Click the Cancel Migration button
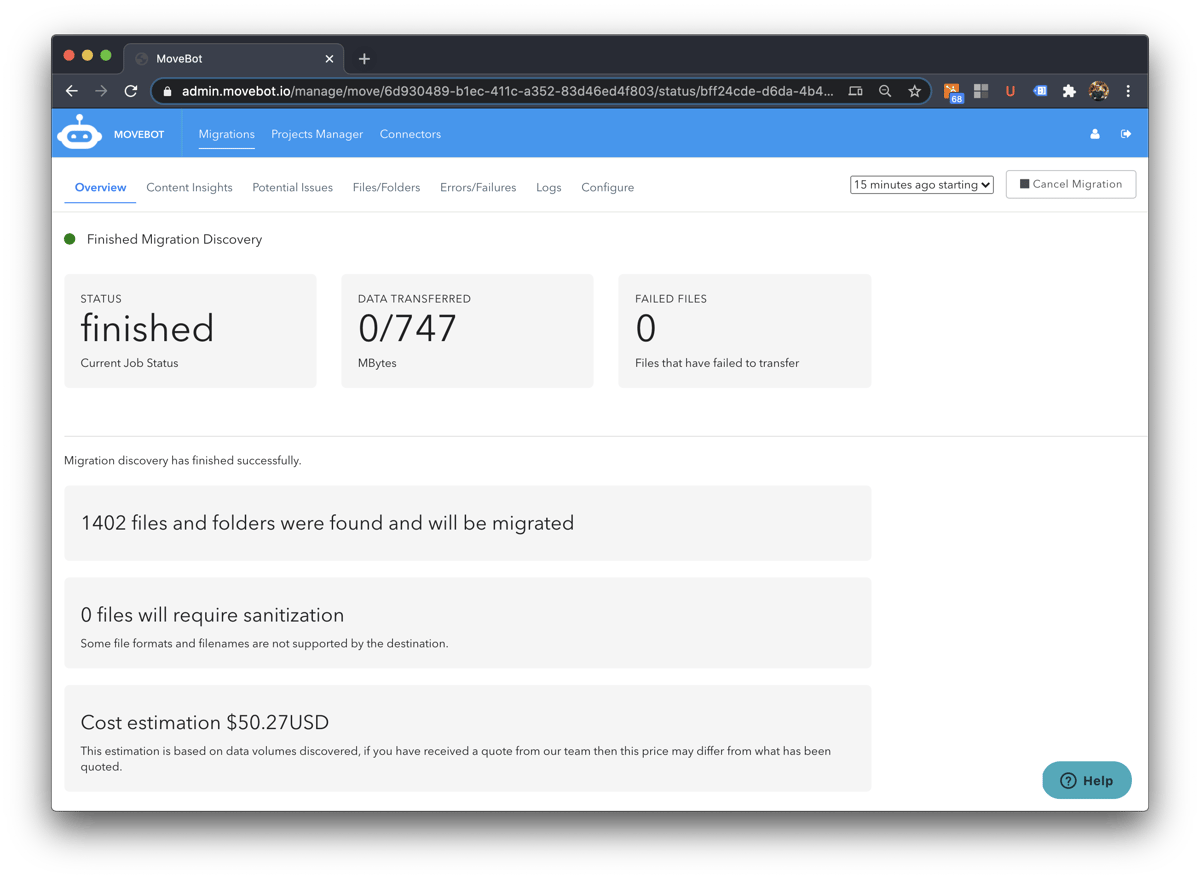 1070,184
